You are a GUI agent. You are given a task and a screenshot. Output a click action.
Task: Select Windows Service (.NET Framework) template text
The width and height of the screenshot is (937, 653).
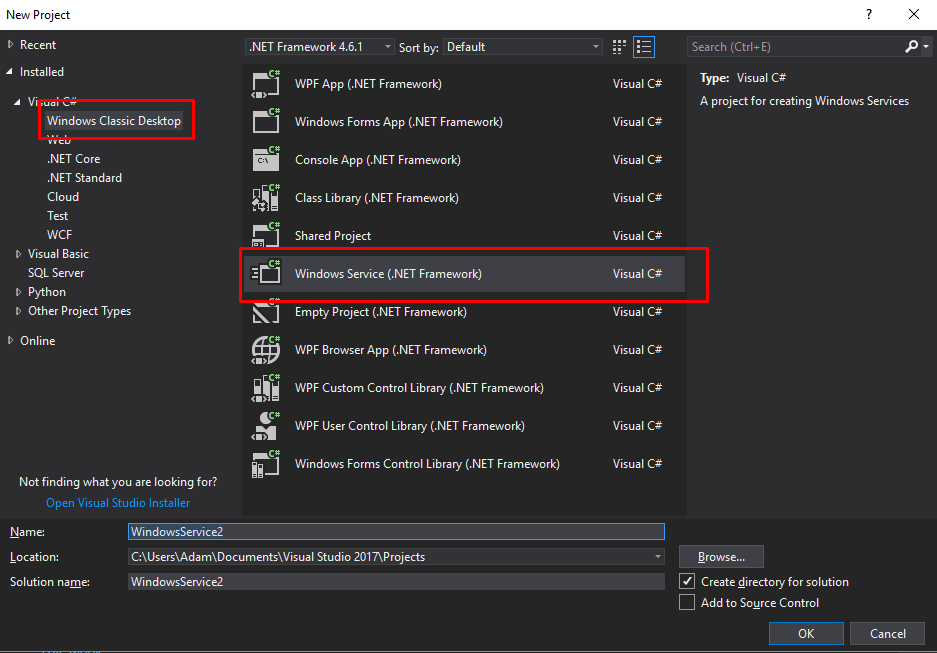click(x=388, y=274)
